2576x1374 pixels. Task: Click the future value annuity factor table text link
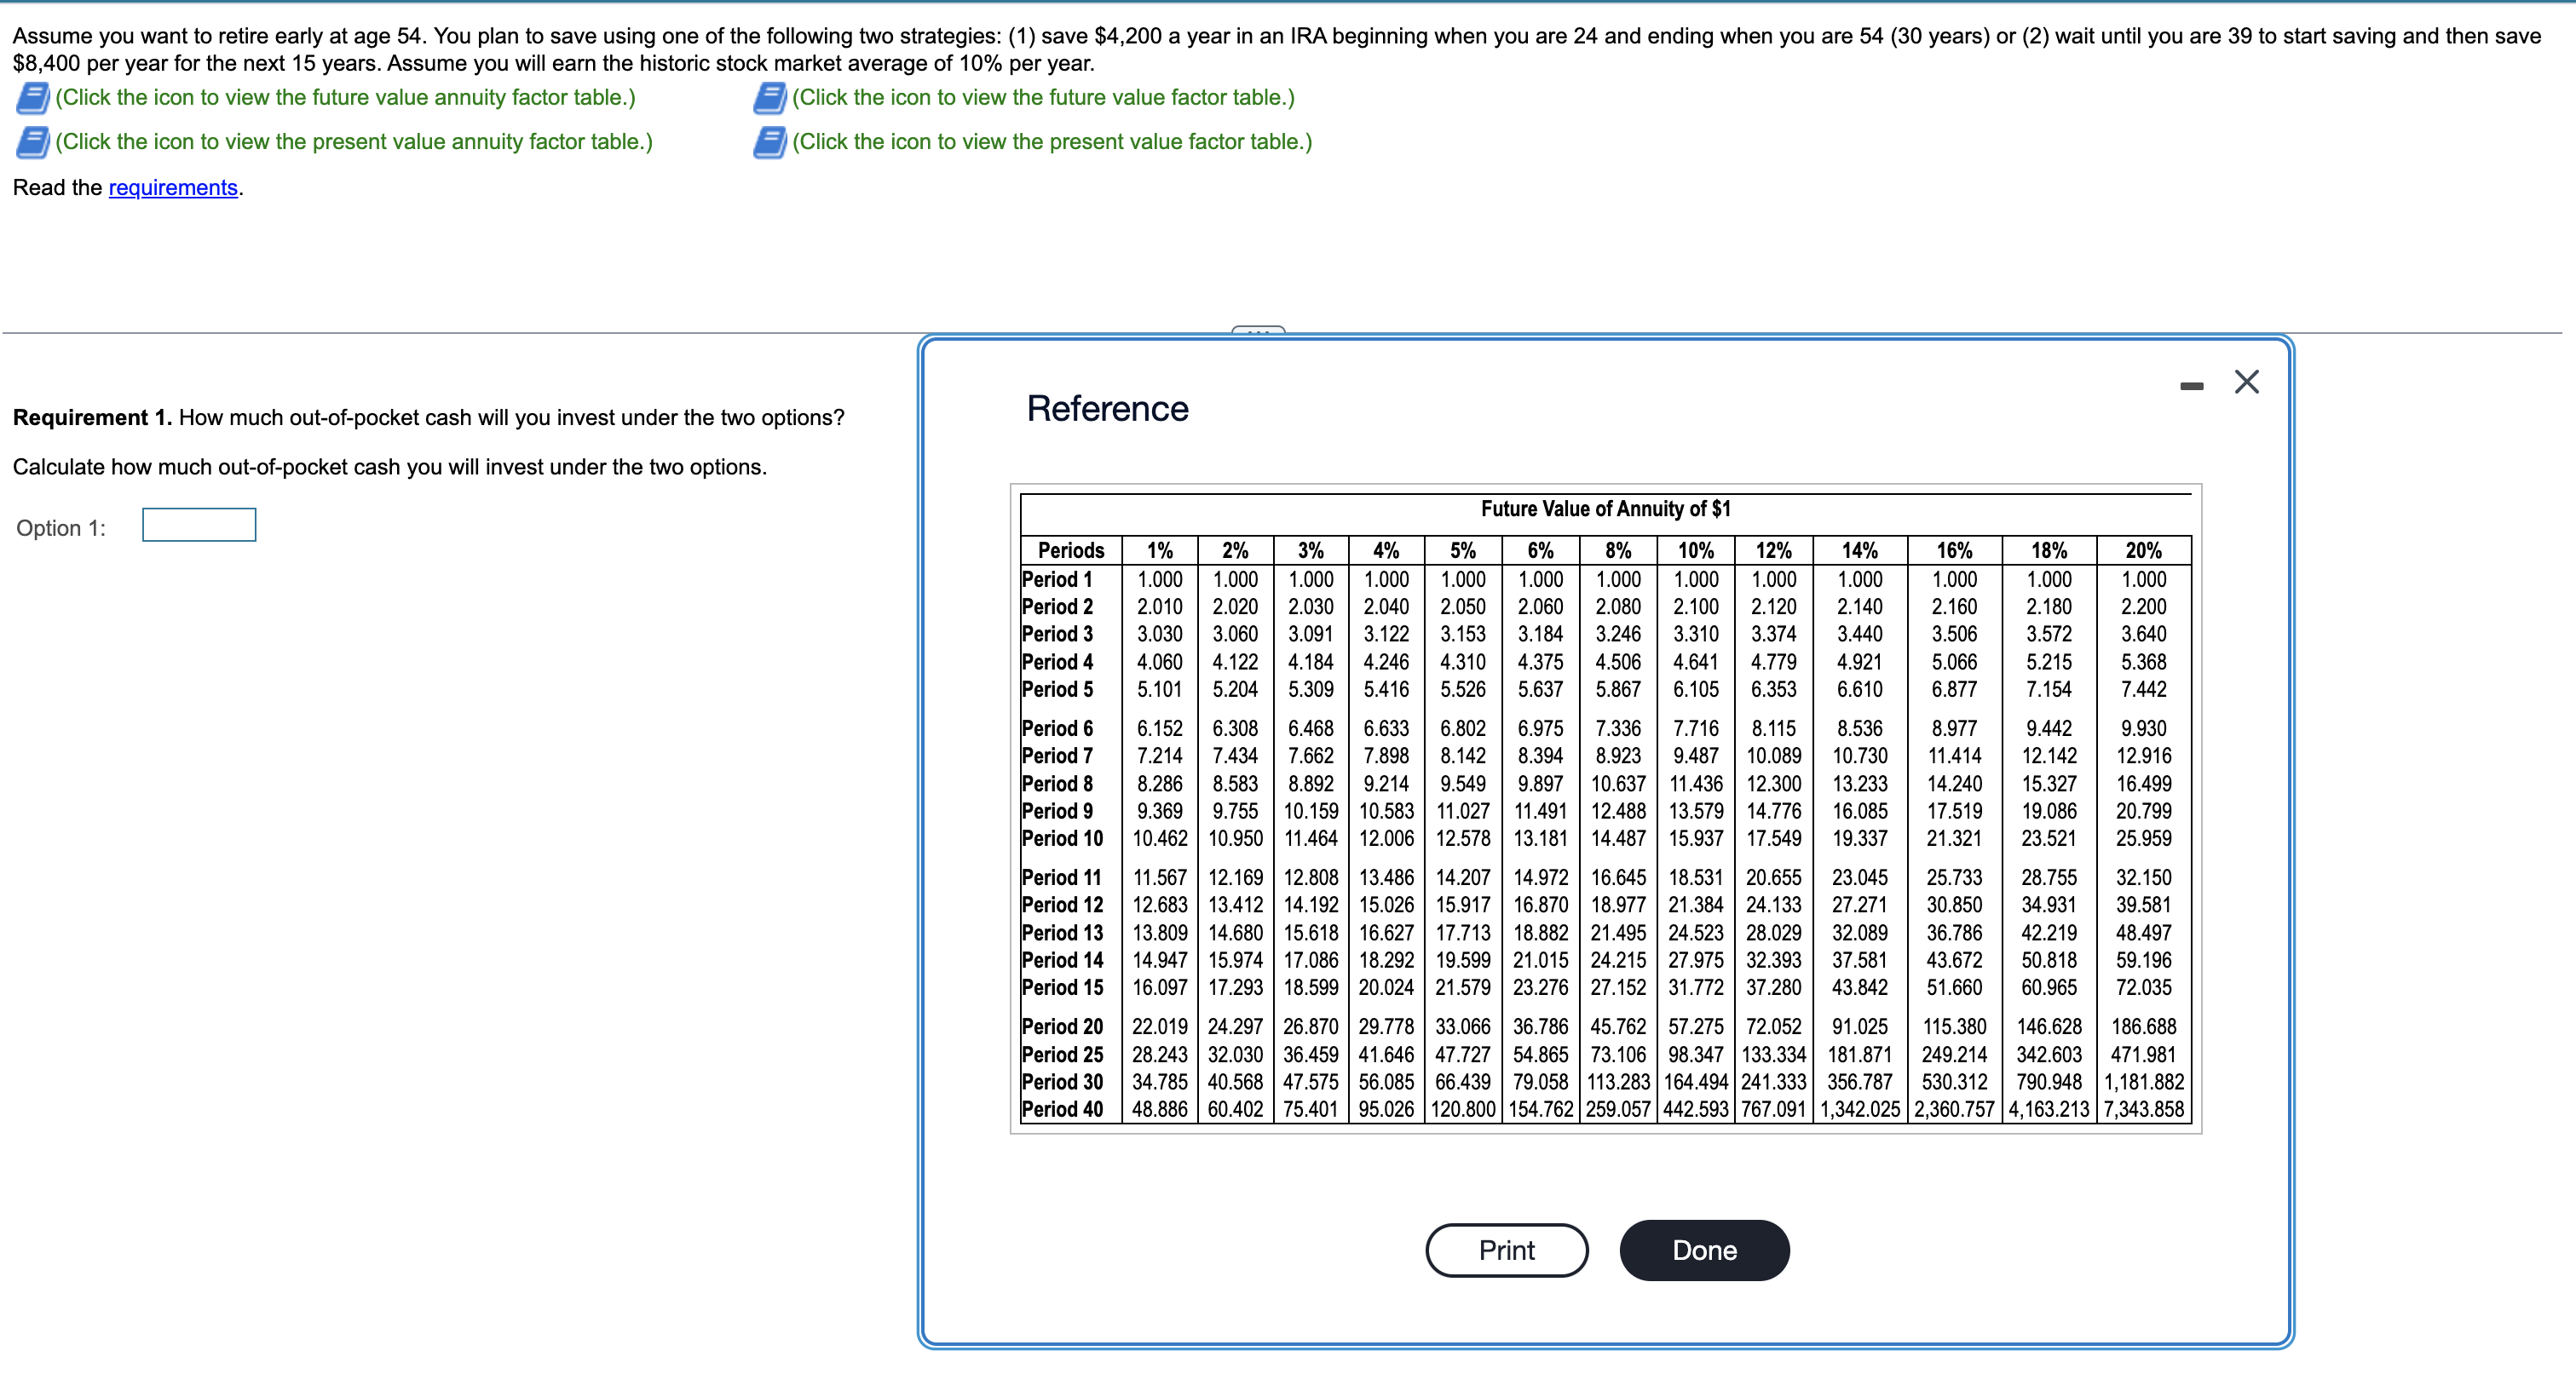(x=345, y=98)
